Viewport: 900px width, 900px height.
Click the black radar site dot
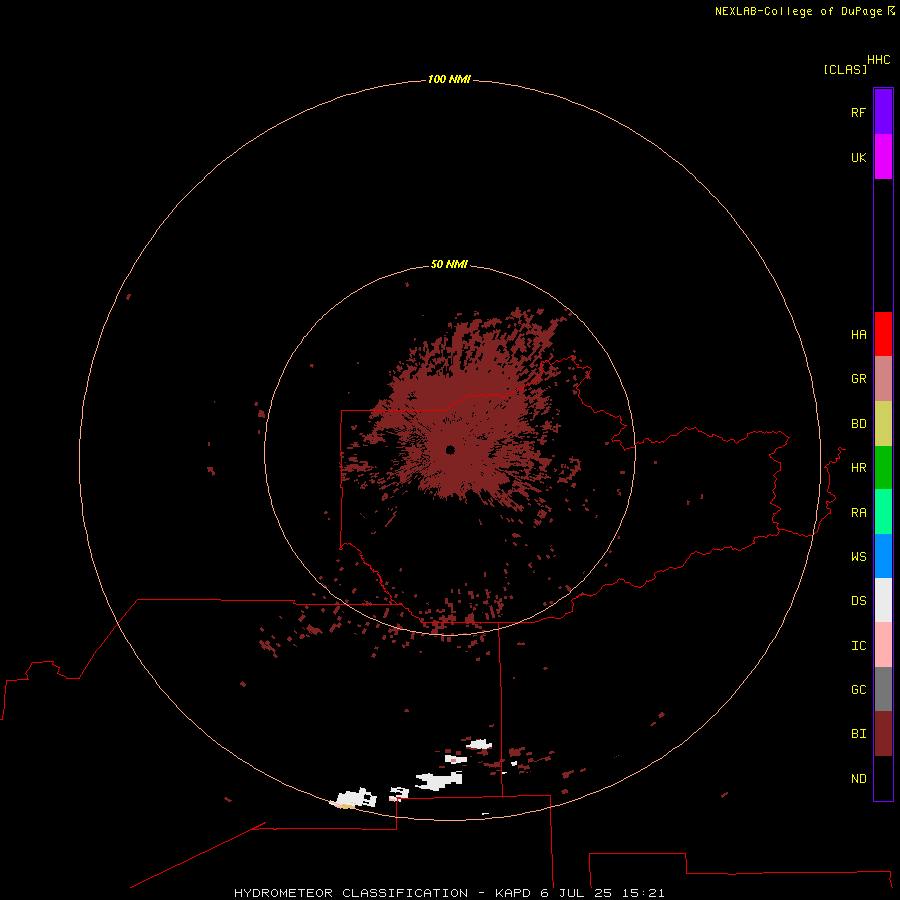(450, 450)
